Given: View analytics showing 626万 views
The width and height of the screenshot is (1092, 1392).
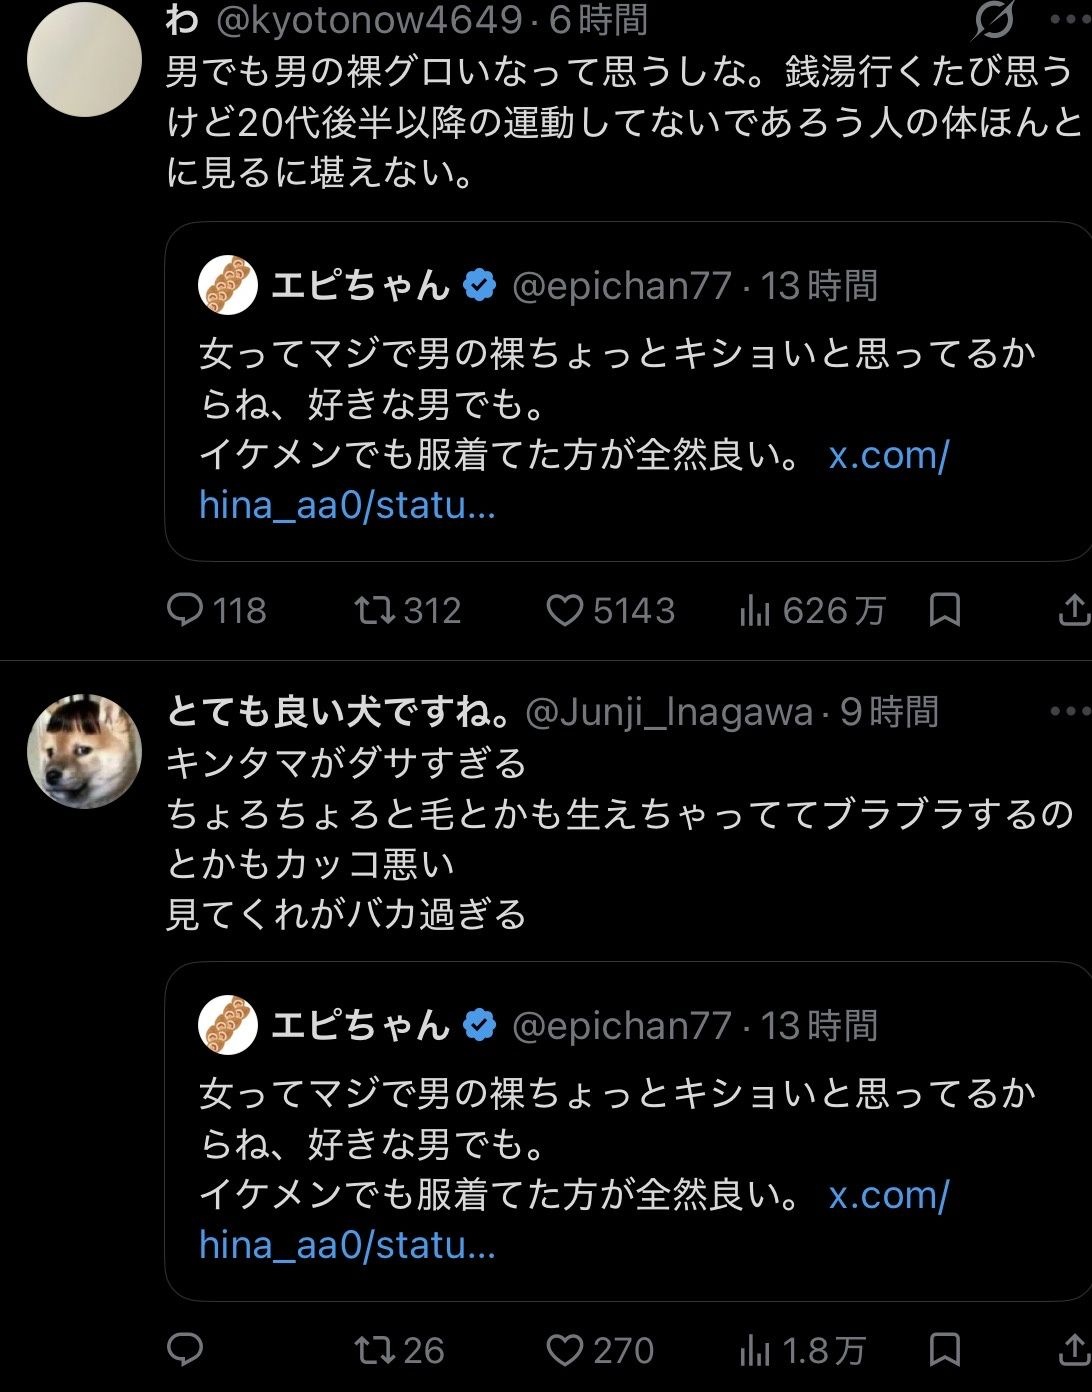Looking at the screenshot, I should (x=755, y=610).
